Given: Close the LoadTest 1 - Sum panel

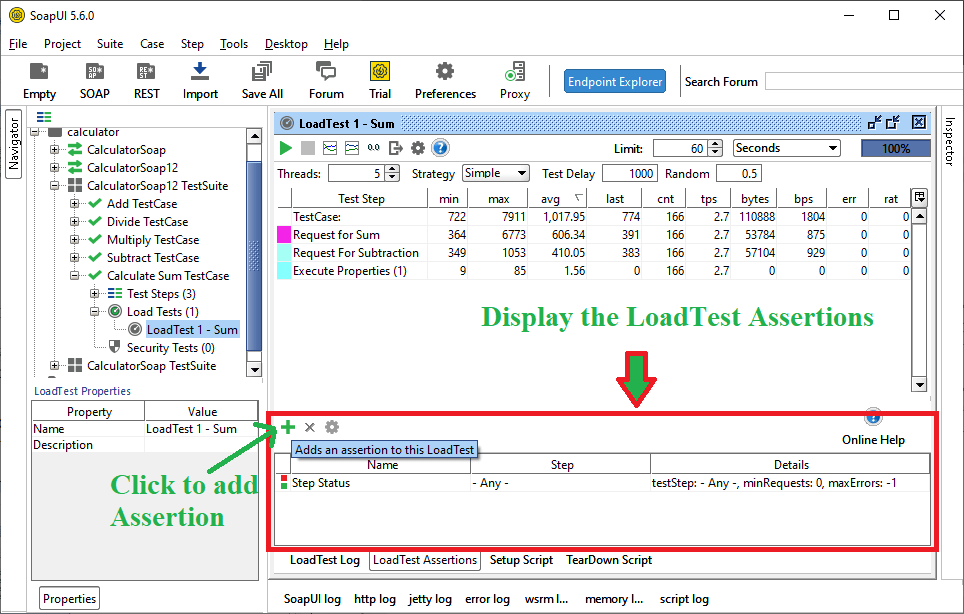Looking at the screenshot, I should 919,122.
